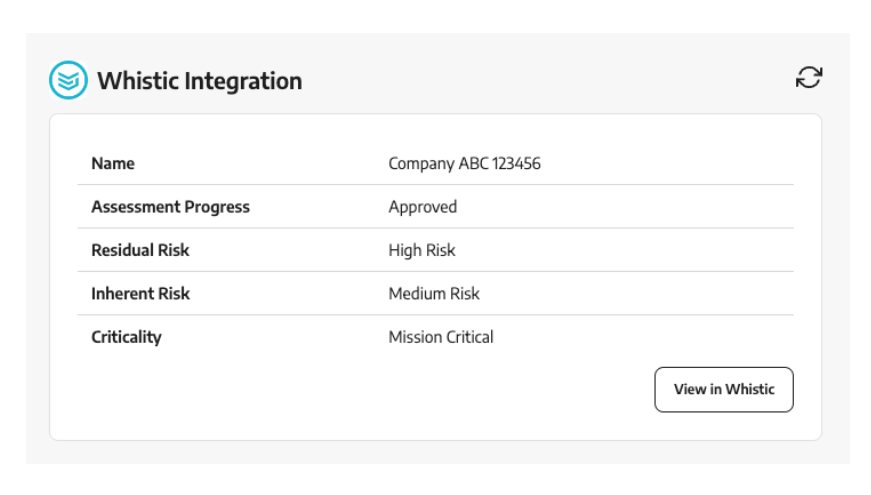This screenshot has height=495, width=871.
Task: Click the Residual Risk label
Action: 141,250
